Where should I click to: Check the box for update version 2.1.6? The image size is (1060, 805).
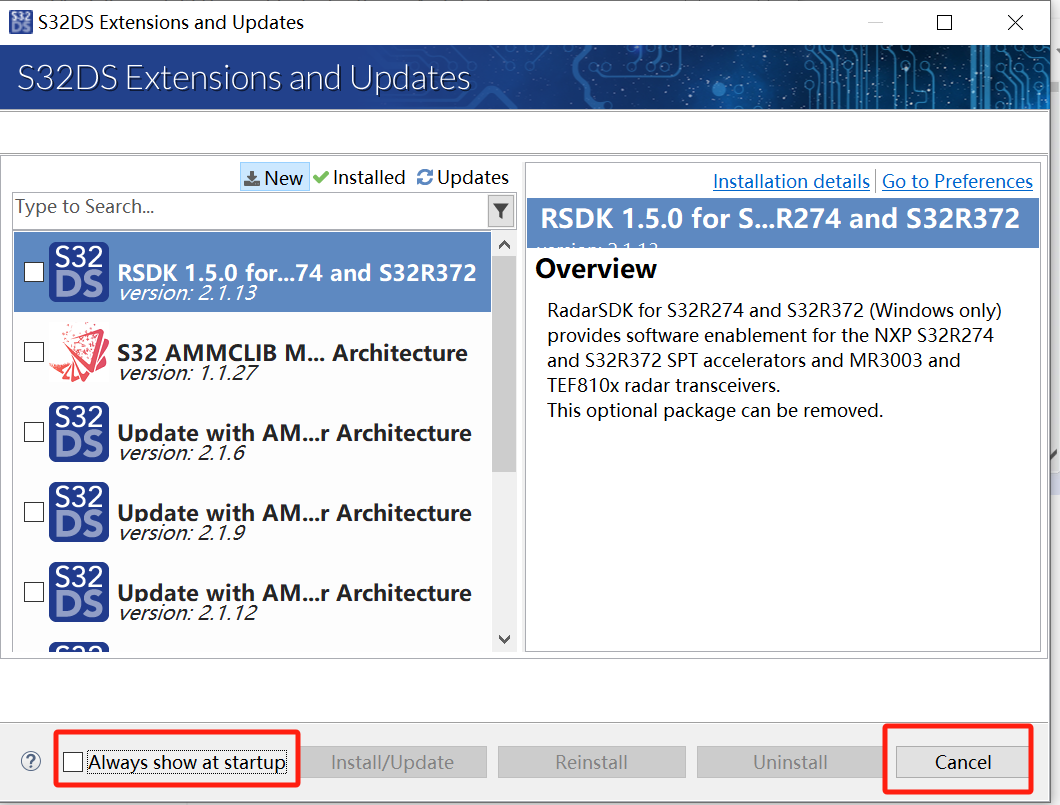coord(34,432)
